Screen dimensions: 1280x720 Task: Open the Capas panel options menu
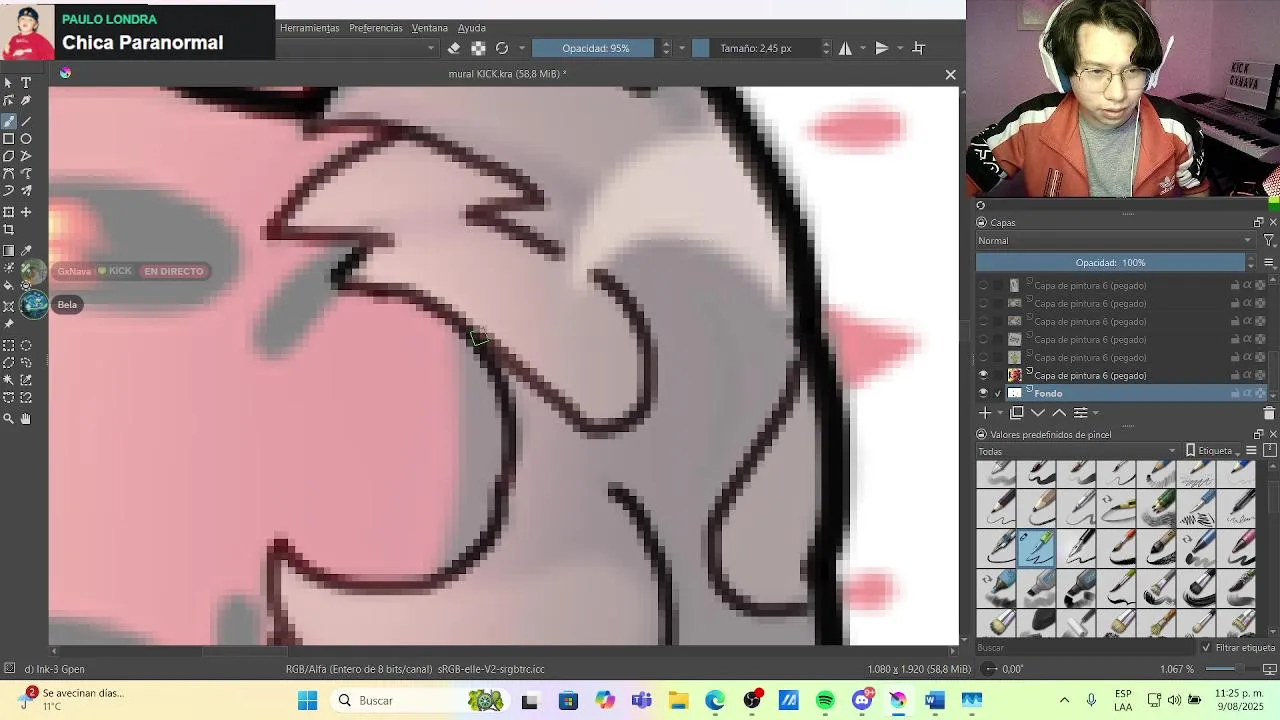(1269, 263)
